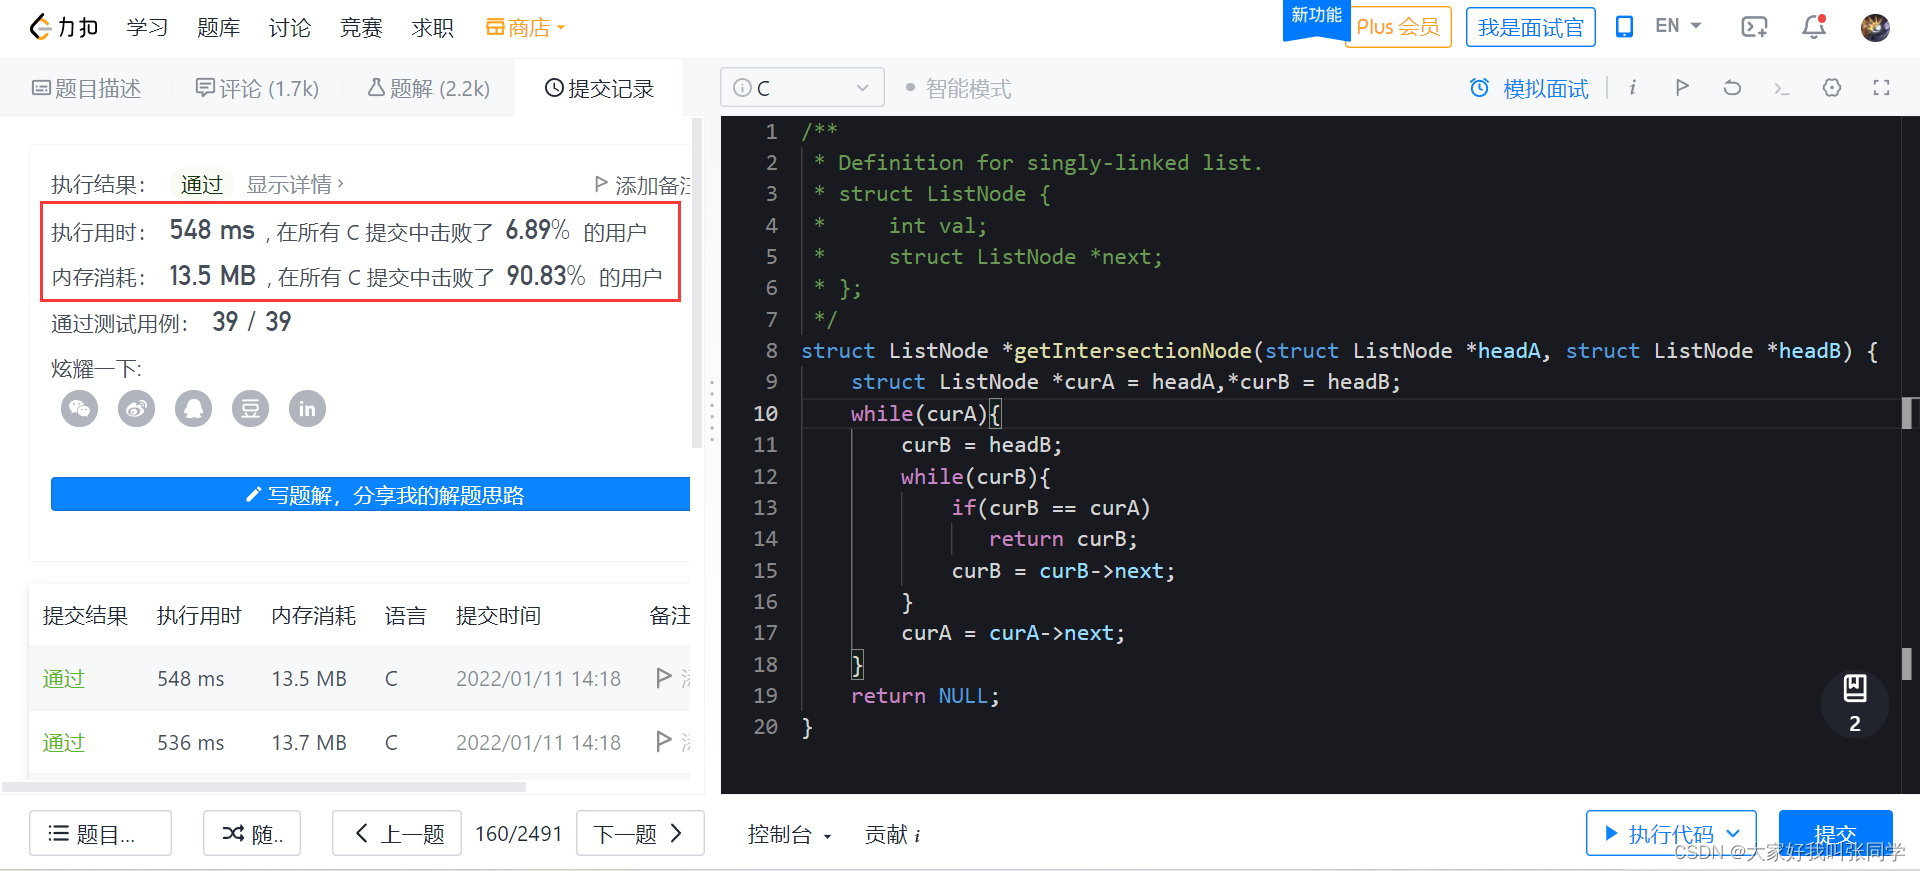Open 竞赛 in the top navigation

pos(361,27)
